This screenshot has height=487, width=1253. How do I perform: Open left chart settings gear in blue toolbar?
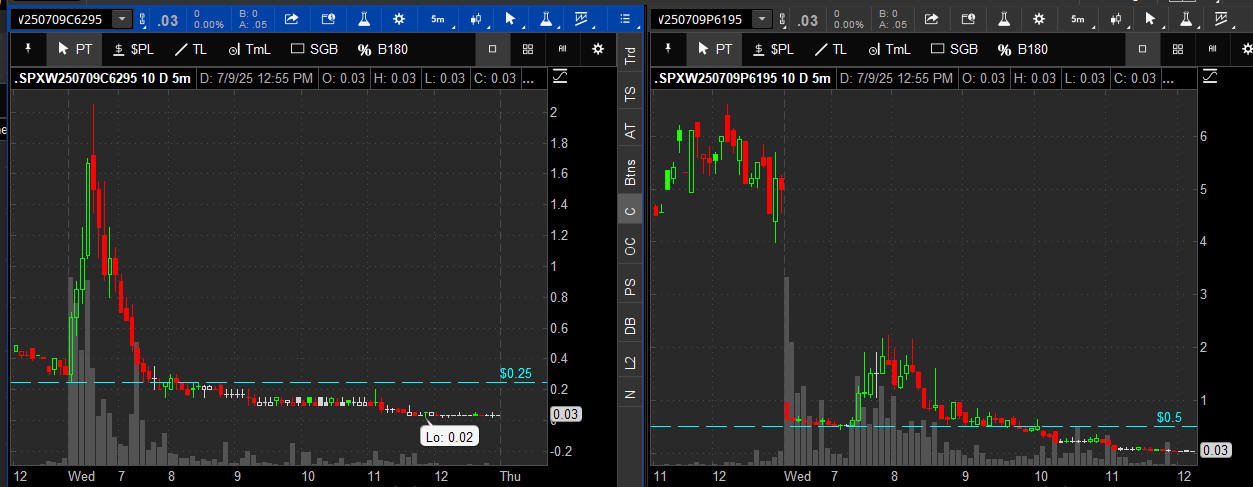(399, 19)
